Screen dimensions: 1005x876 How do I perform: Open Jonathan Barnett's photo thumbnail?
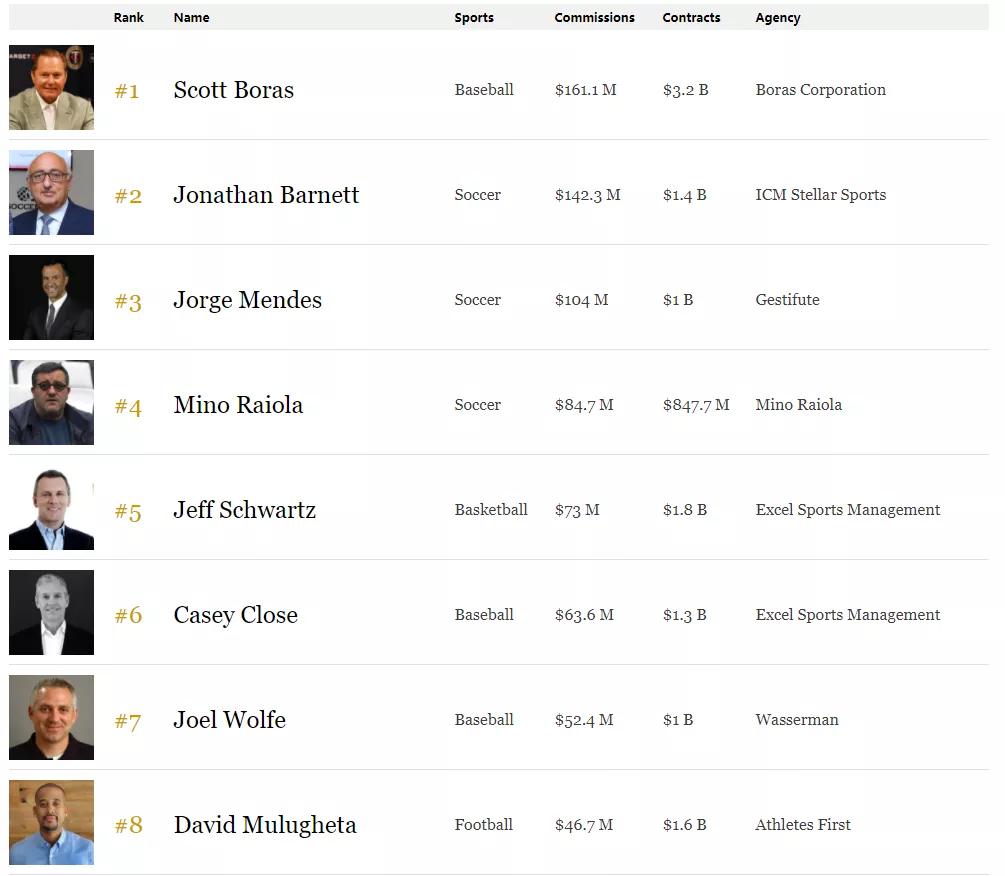coord(51,193)
